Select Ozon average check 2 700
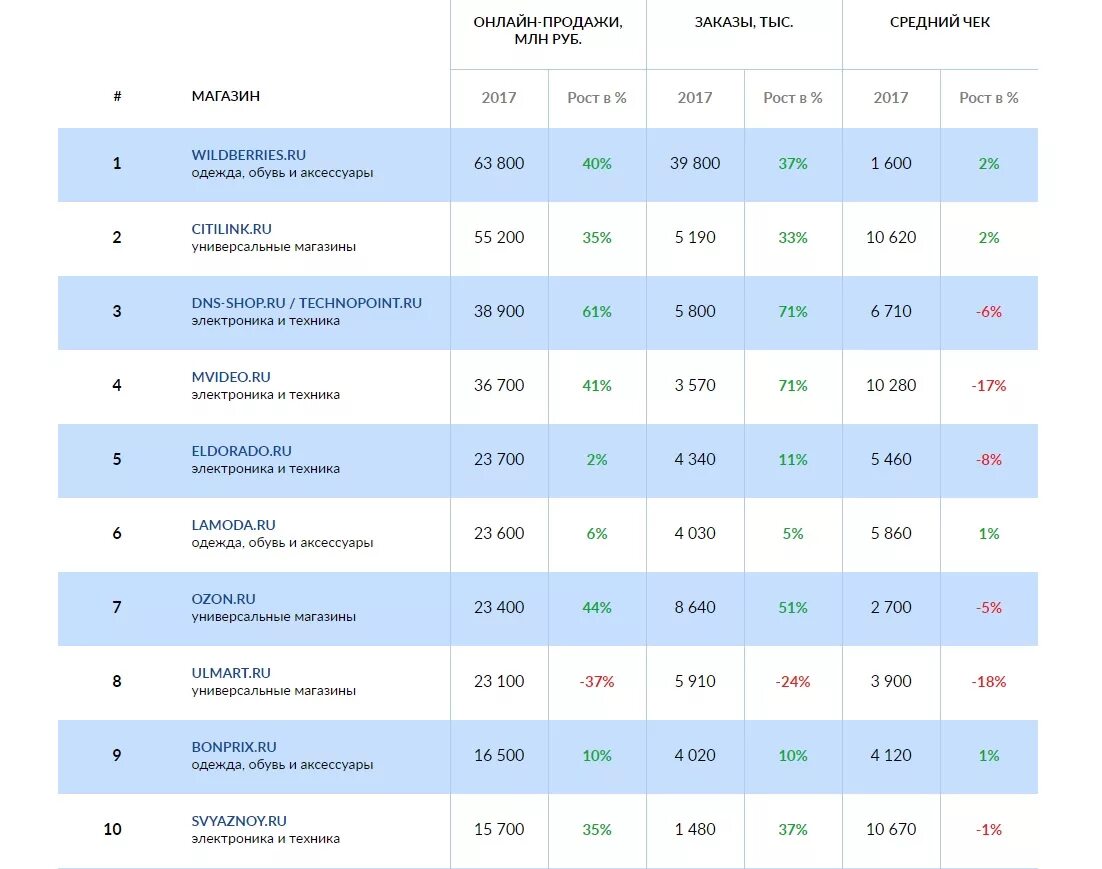The image size is (1102, 869). 891,607
